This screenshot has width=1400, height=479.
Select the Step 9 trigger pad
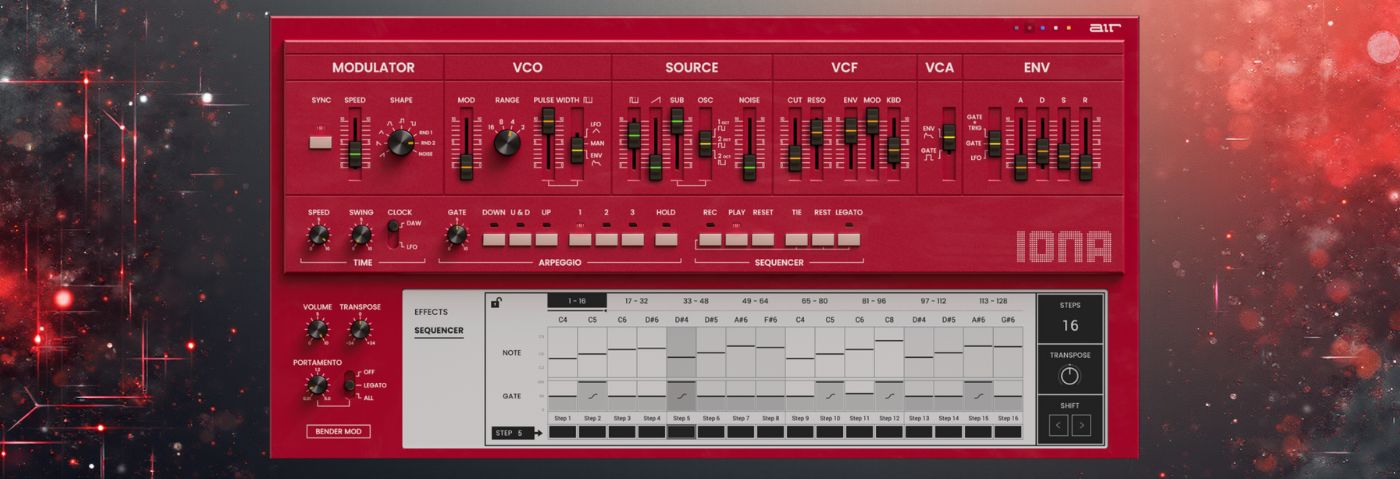click(x=799, y=432)
